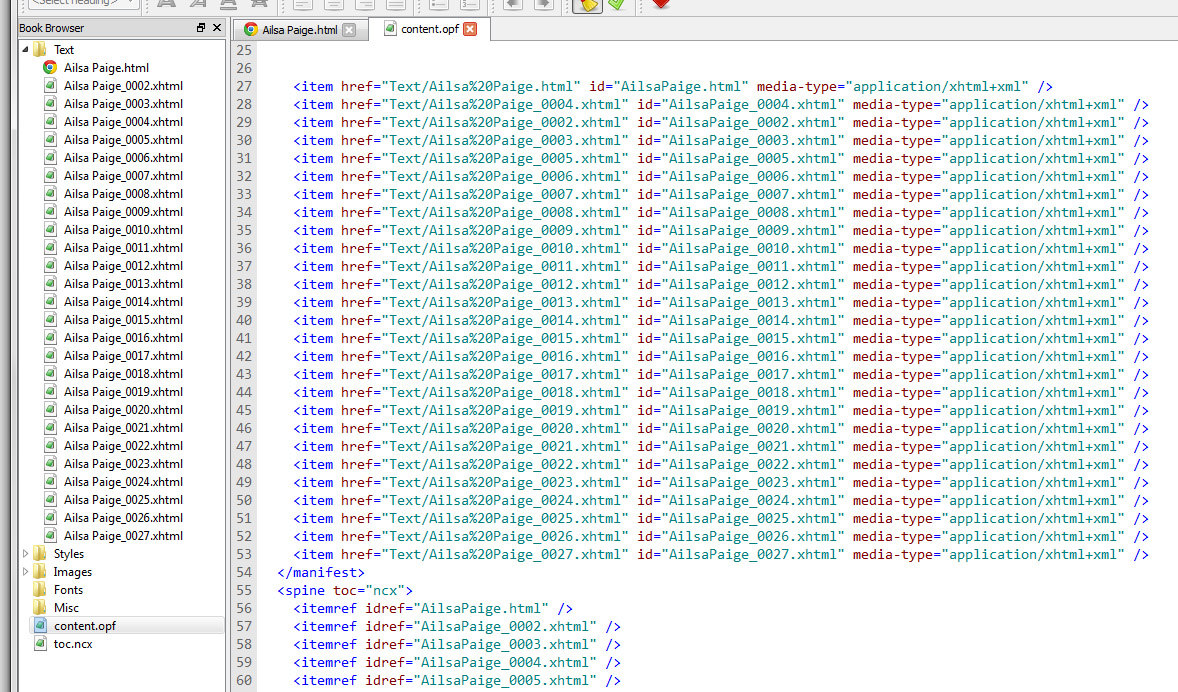This screenshot has width=1178, height=692.
Task: Float the Book Browser panel
Action: click(201, 28)
